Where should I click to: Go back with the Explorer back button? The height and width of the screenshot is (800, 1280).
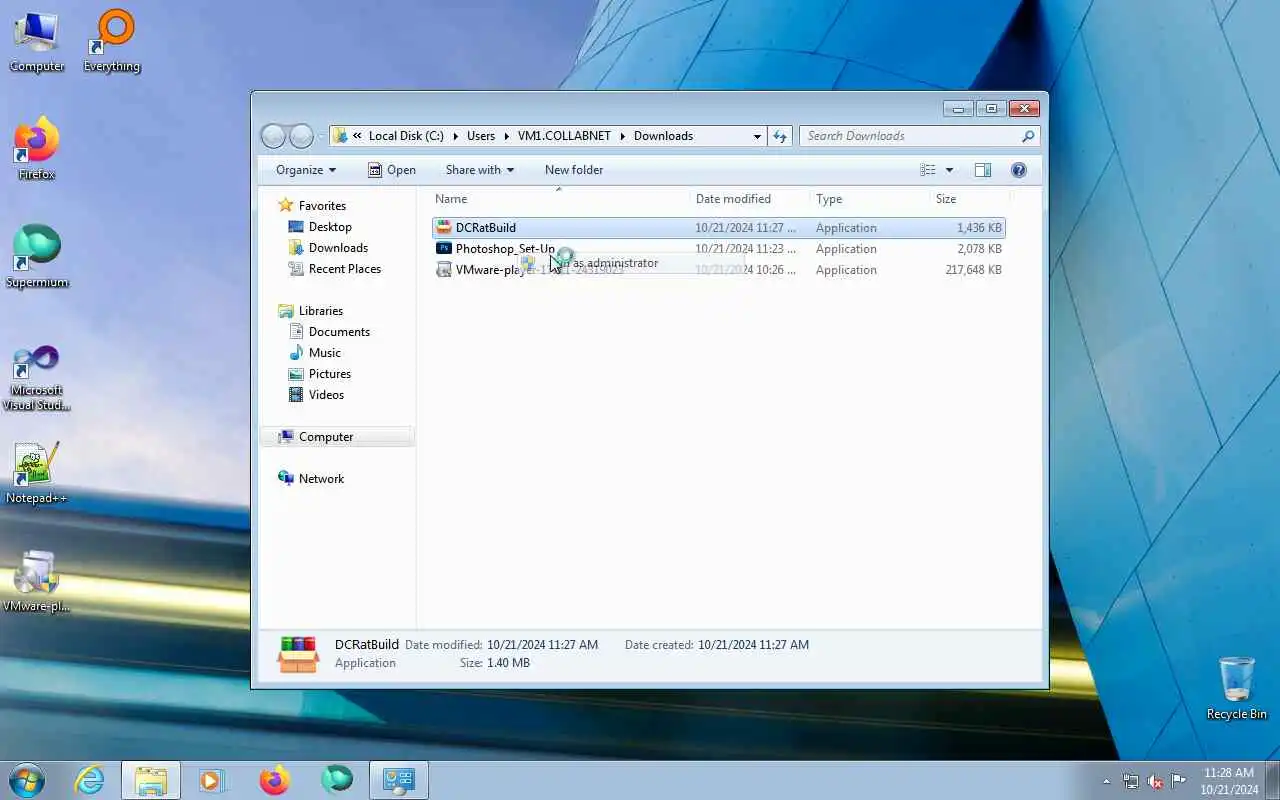tap(273, 136)
